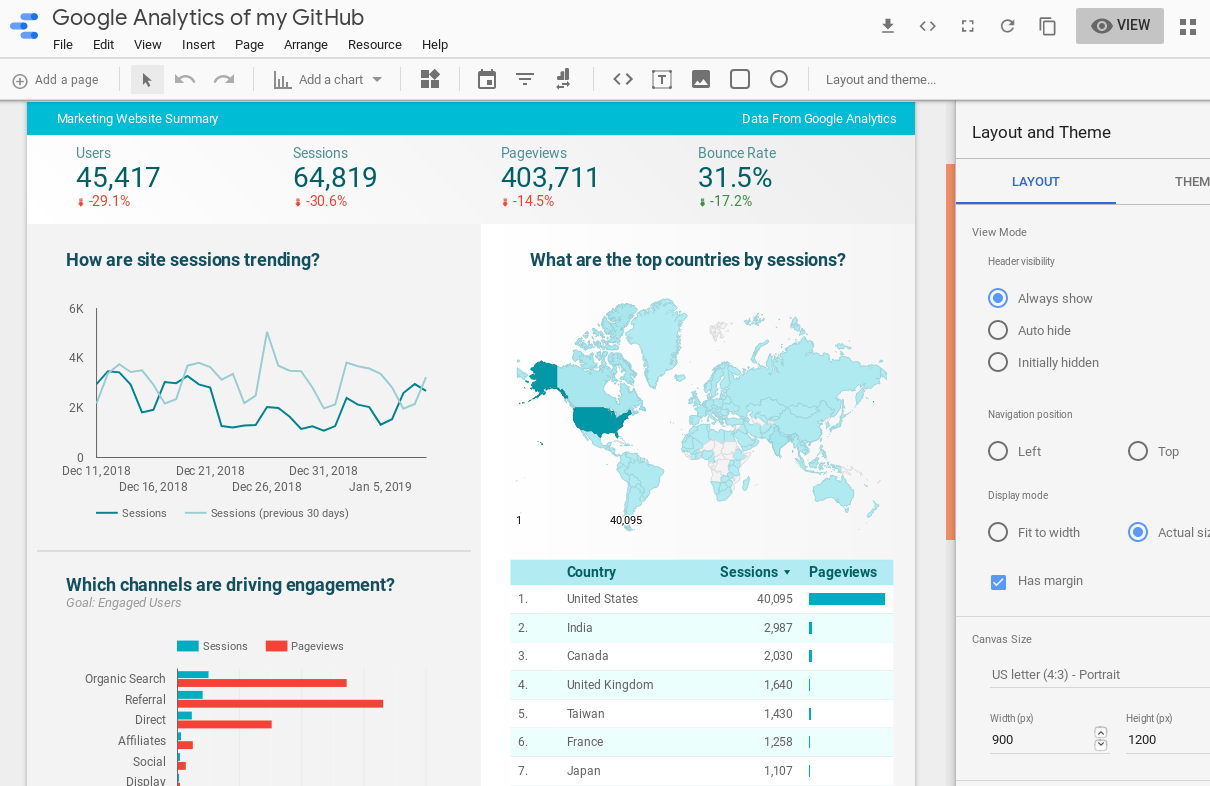Image resolution: width=1210 pixels, height=786 pixels.
Task: Download the report
Action: coord(887,27)
